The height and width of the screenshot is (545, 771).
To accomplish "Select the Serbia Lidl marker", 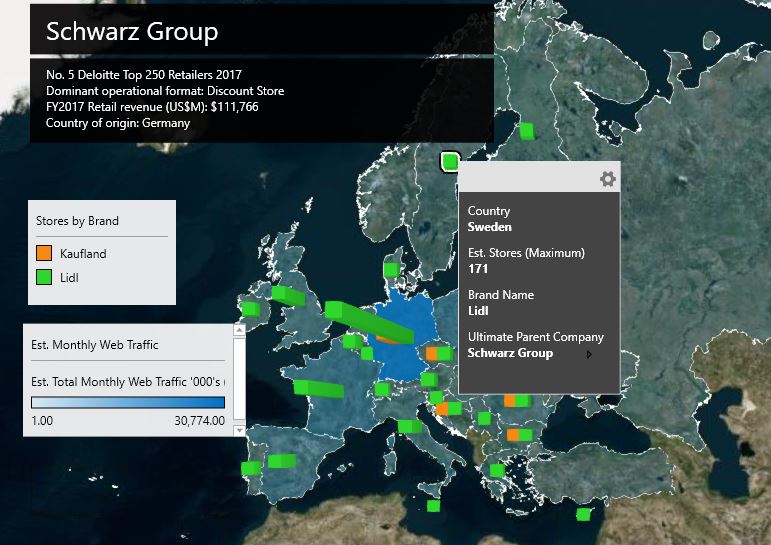I will [x=484, y=419].
